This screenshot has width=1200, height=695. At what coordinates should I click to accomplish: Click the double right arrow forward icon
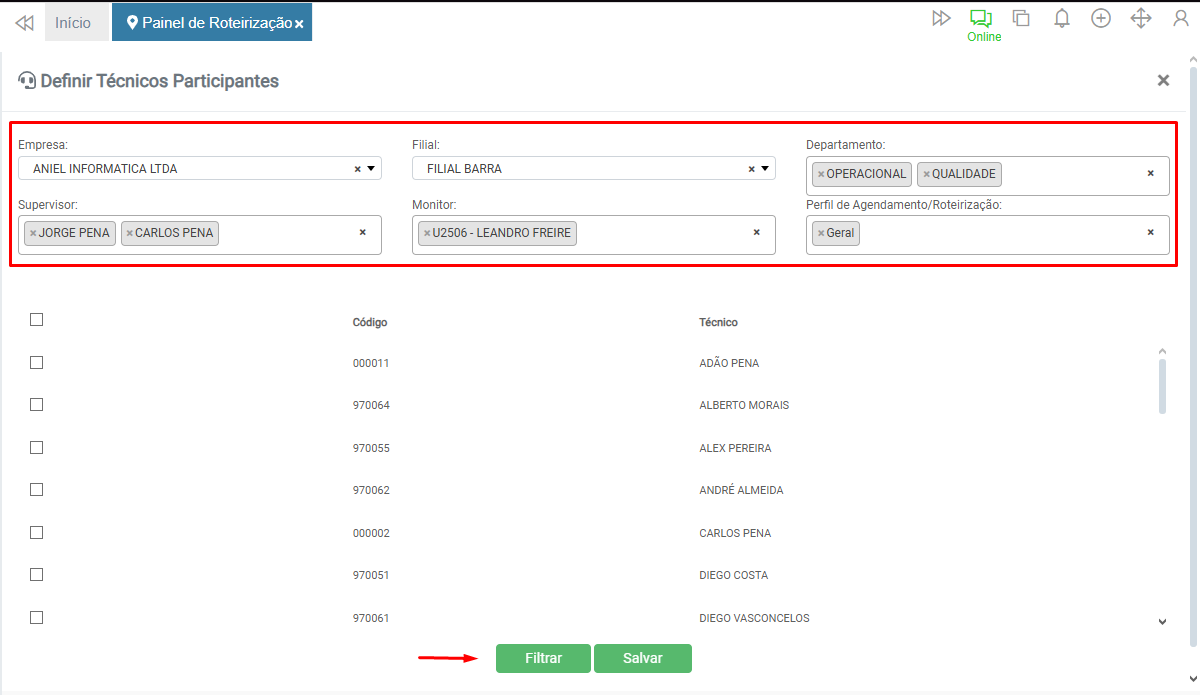941,18
